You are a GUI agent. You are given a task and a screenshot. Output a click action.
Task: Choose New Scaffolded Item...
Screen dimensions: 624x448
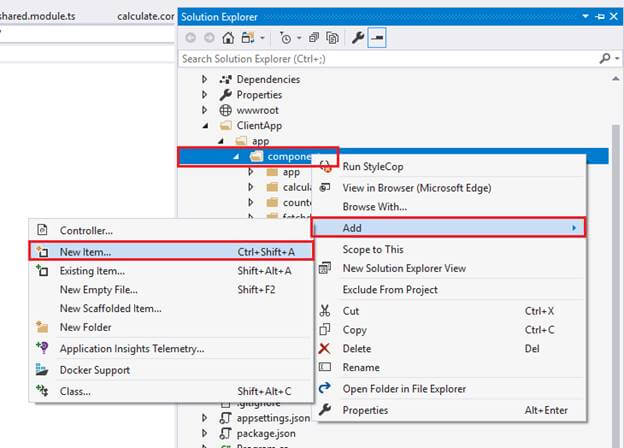(x=171, y=308)
